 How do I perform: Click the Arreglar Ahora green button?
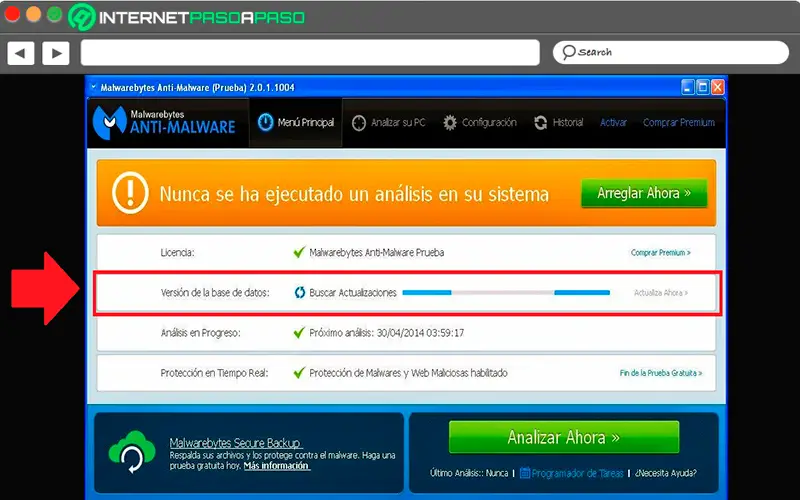(x=644, y=193)
